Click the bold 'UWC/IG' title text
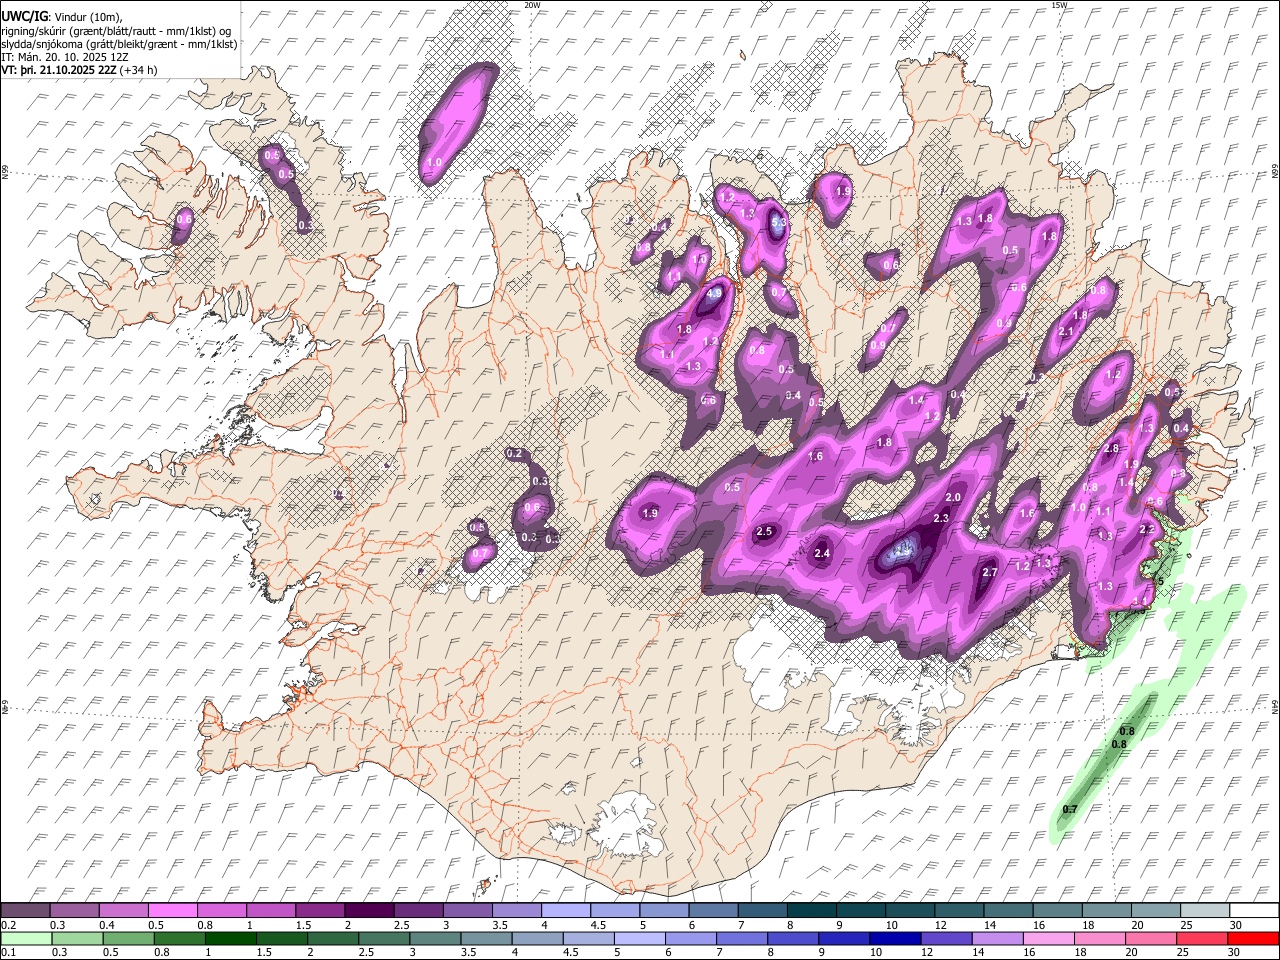 click(x=25, y=17)
